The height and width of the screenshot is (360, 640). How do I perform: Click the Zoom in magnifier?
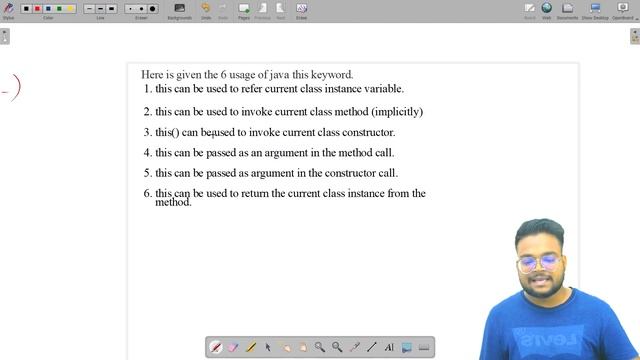point(320,347)
